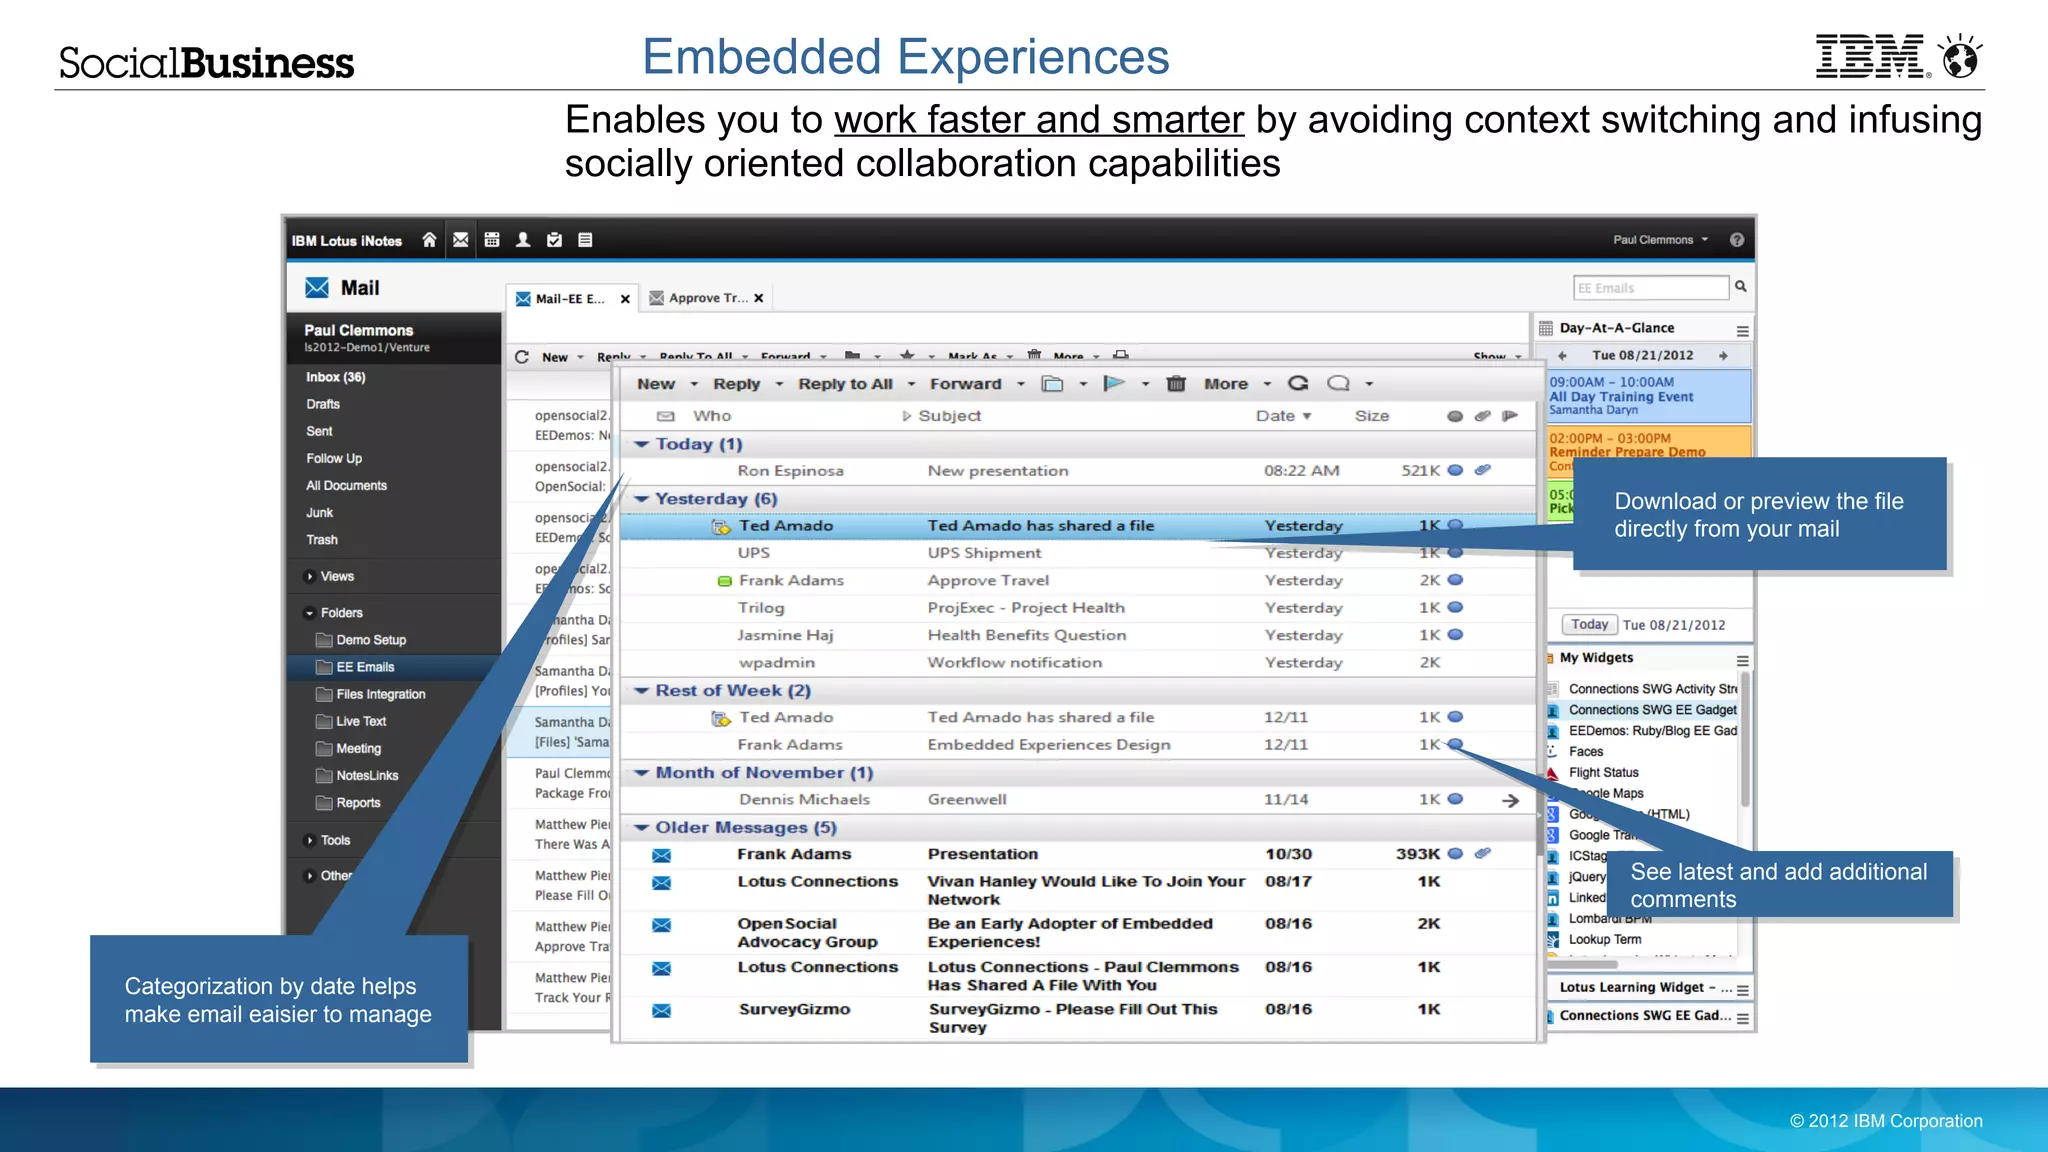Open My Widgets panel menu icon
This screenshot has width=2048, height=1152.
[1742, 661]
